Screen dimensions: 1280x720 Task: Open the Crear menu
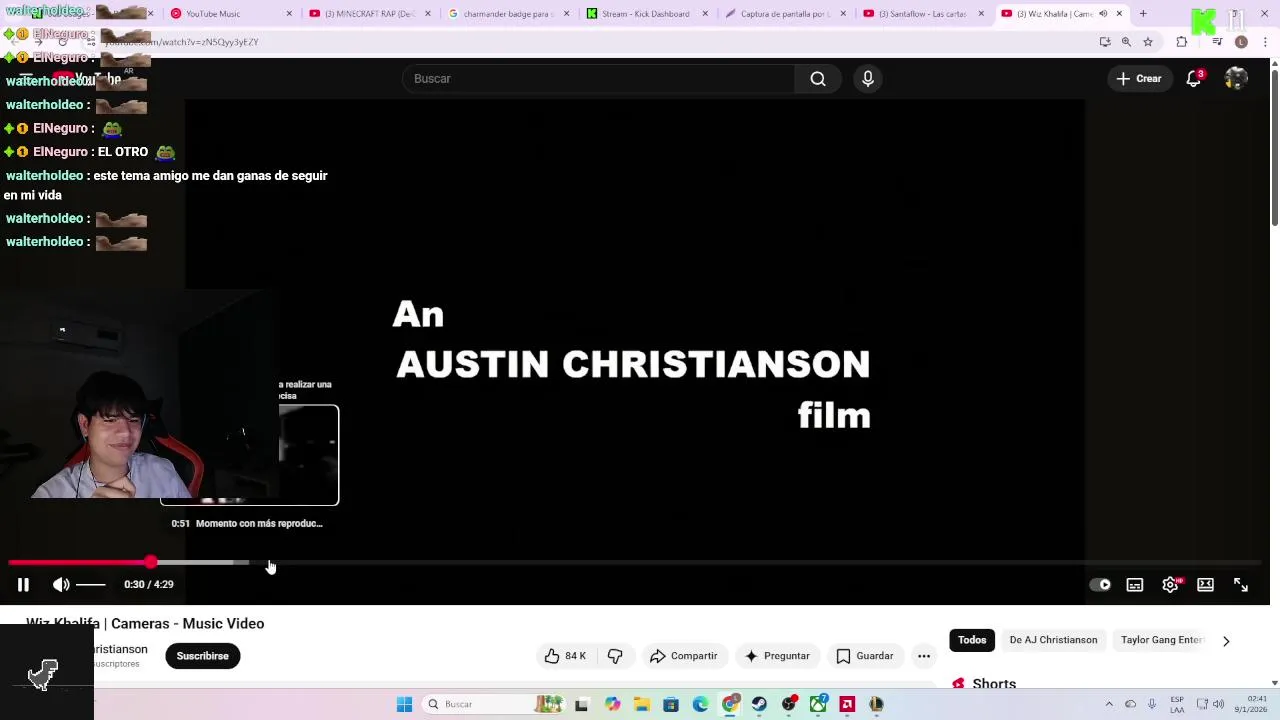pos(1139,79)
